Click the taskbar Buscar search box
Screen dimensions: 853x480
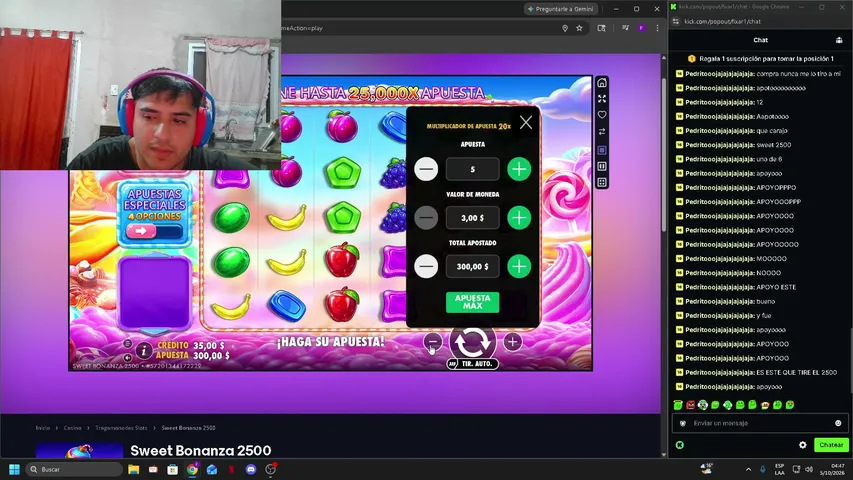click(74, 469)
